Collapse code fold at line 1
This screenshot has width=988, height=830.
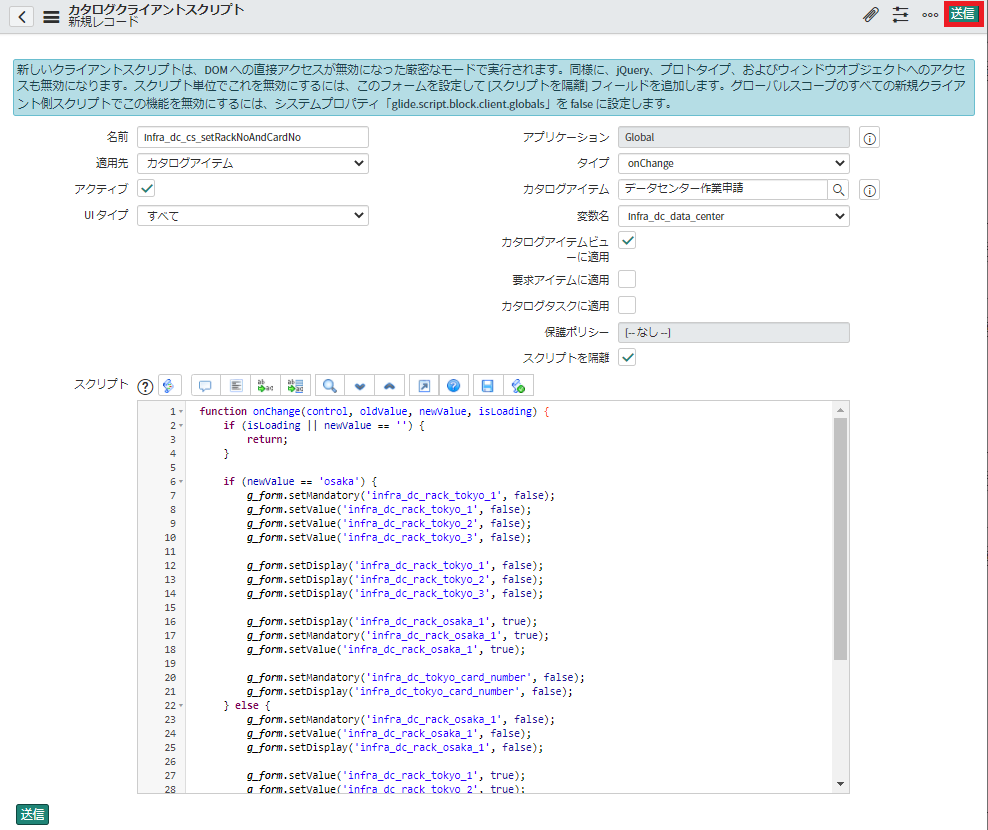click(x=181, y=412)
